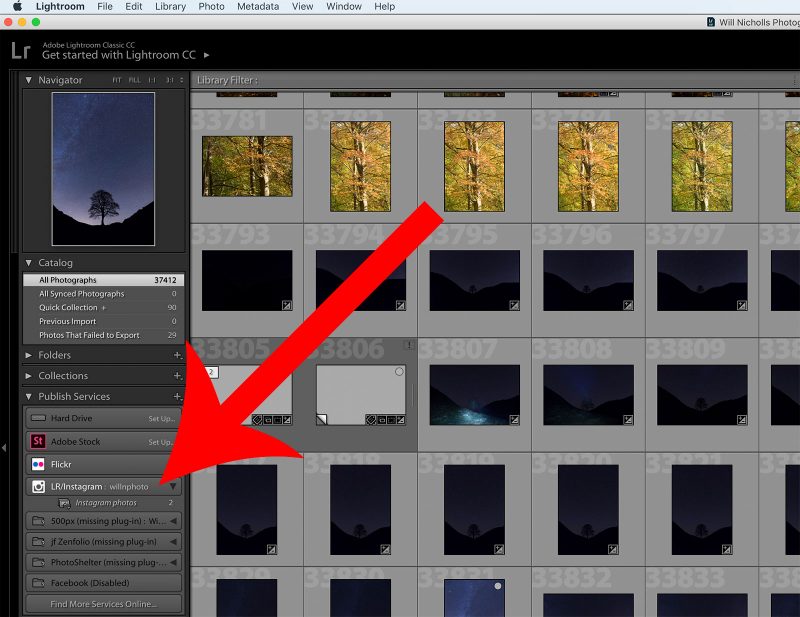Image resolution: width=800 pixels, height=617 pixels.
Task: Click develop adjustments badge on photo 33806
Action: (401, 419)
